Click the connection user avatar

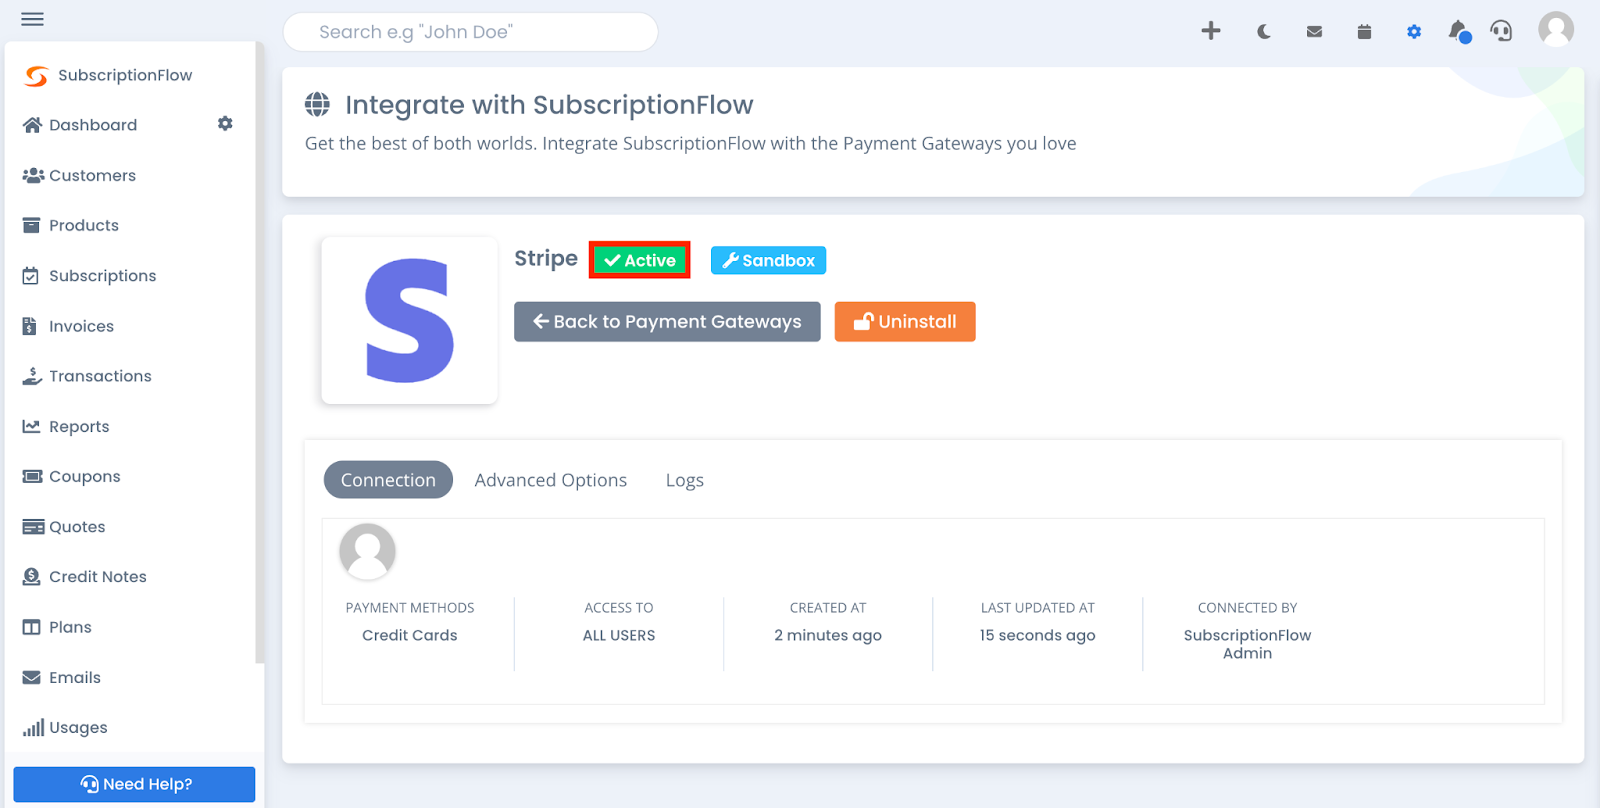click(x=367, y=551)
